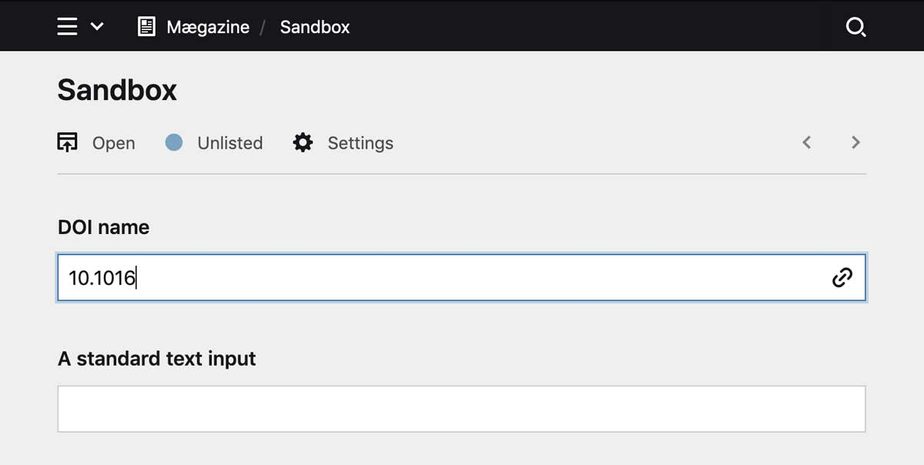Toggle the Unlisted page status
Viewport: 924px width, 465px height.
tap(230, 143)
